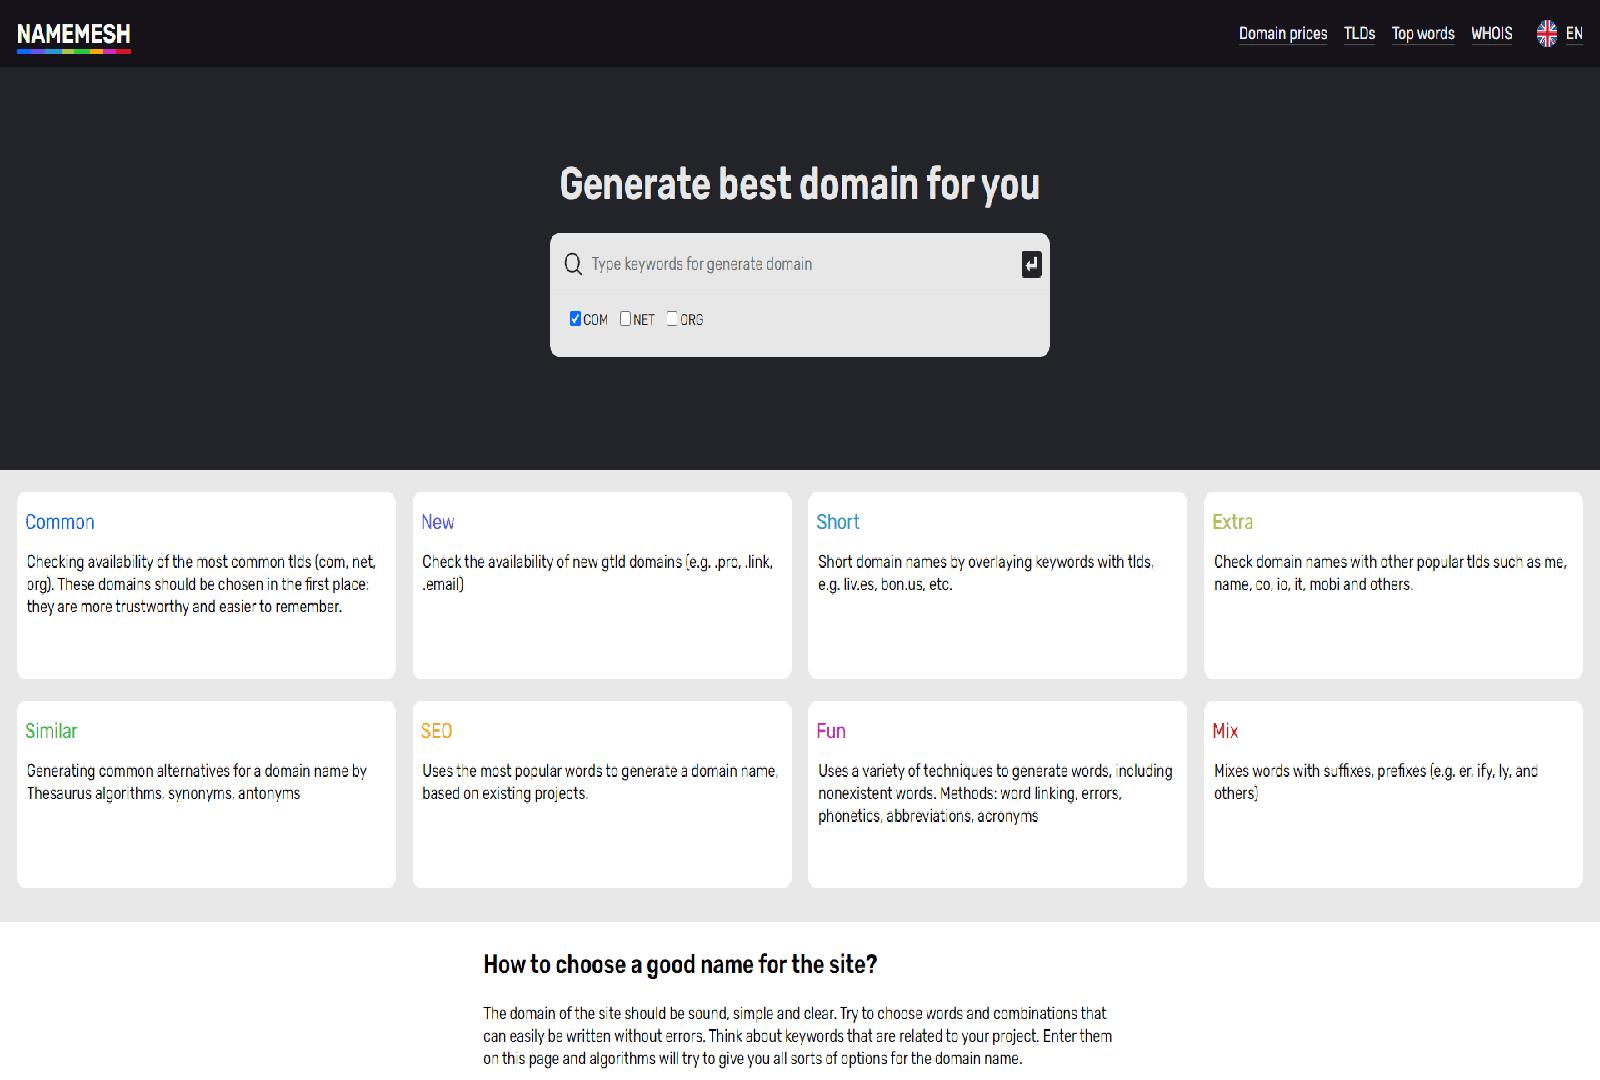This screenshot has height=1080, width=1600.
Task: Click the UK flag icon
Action: [x=1546, y=34]
